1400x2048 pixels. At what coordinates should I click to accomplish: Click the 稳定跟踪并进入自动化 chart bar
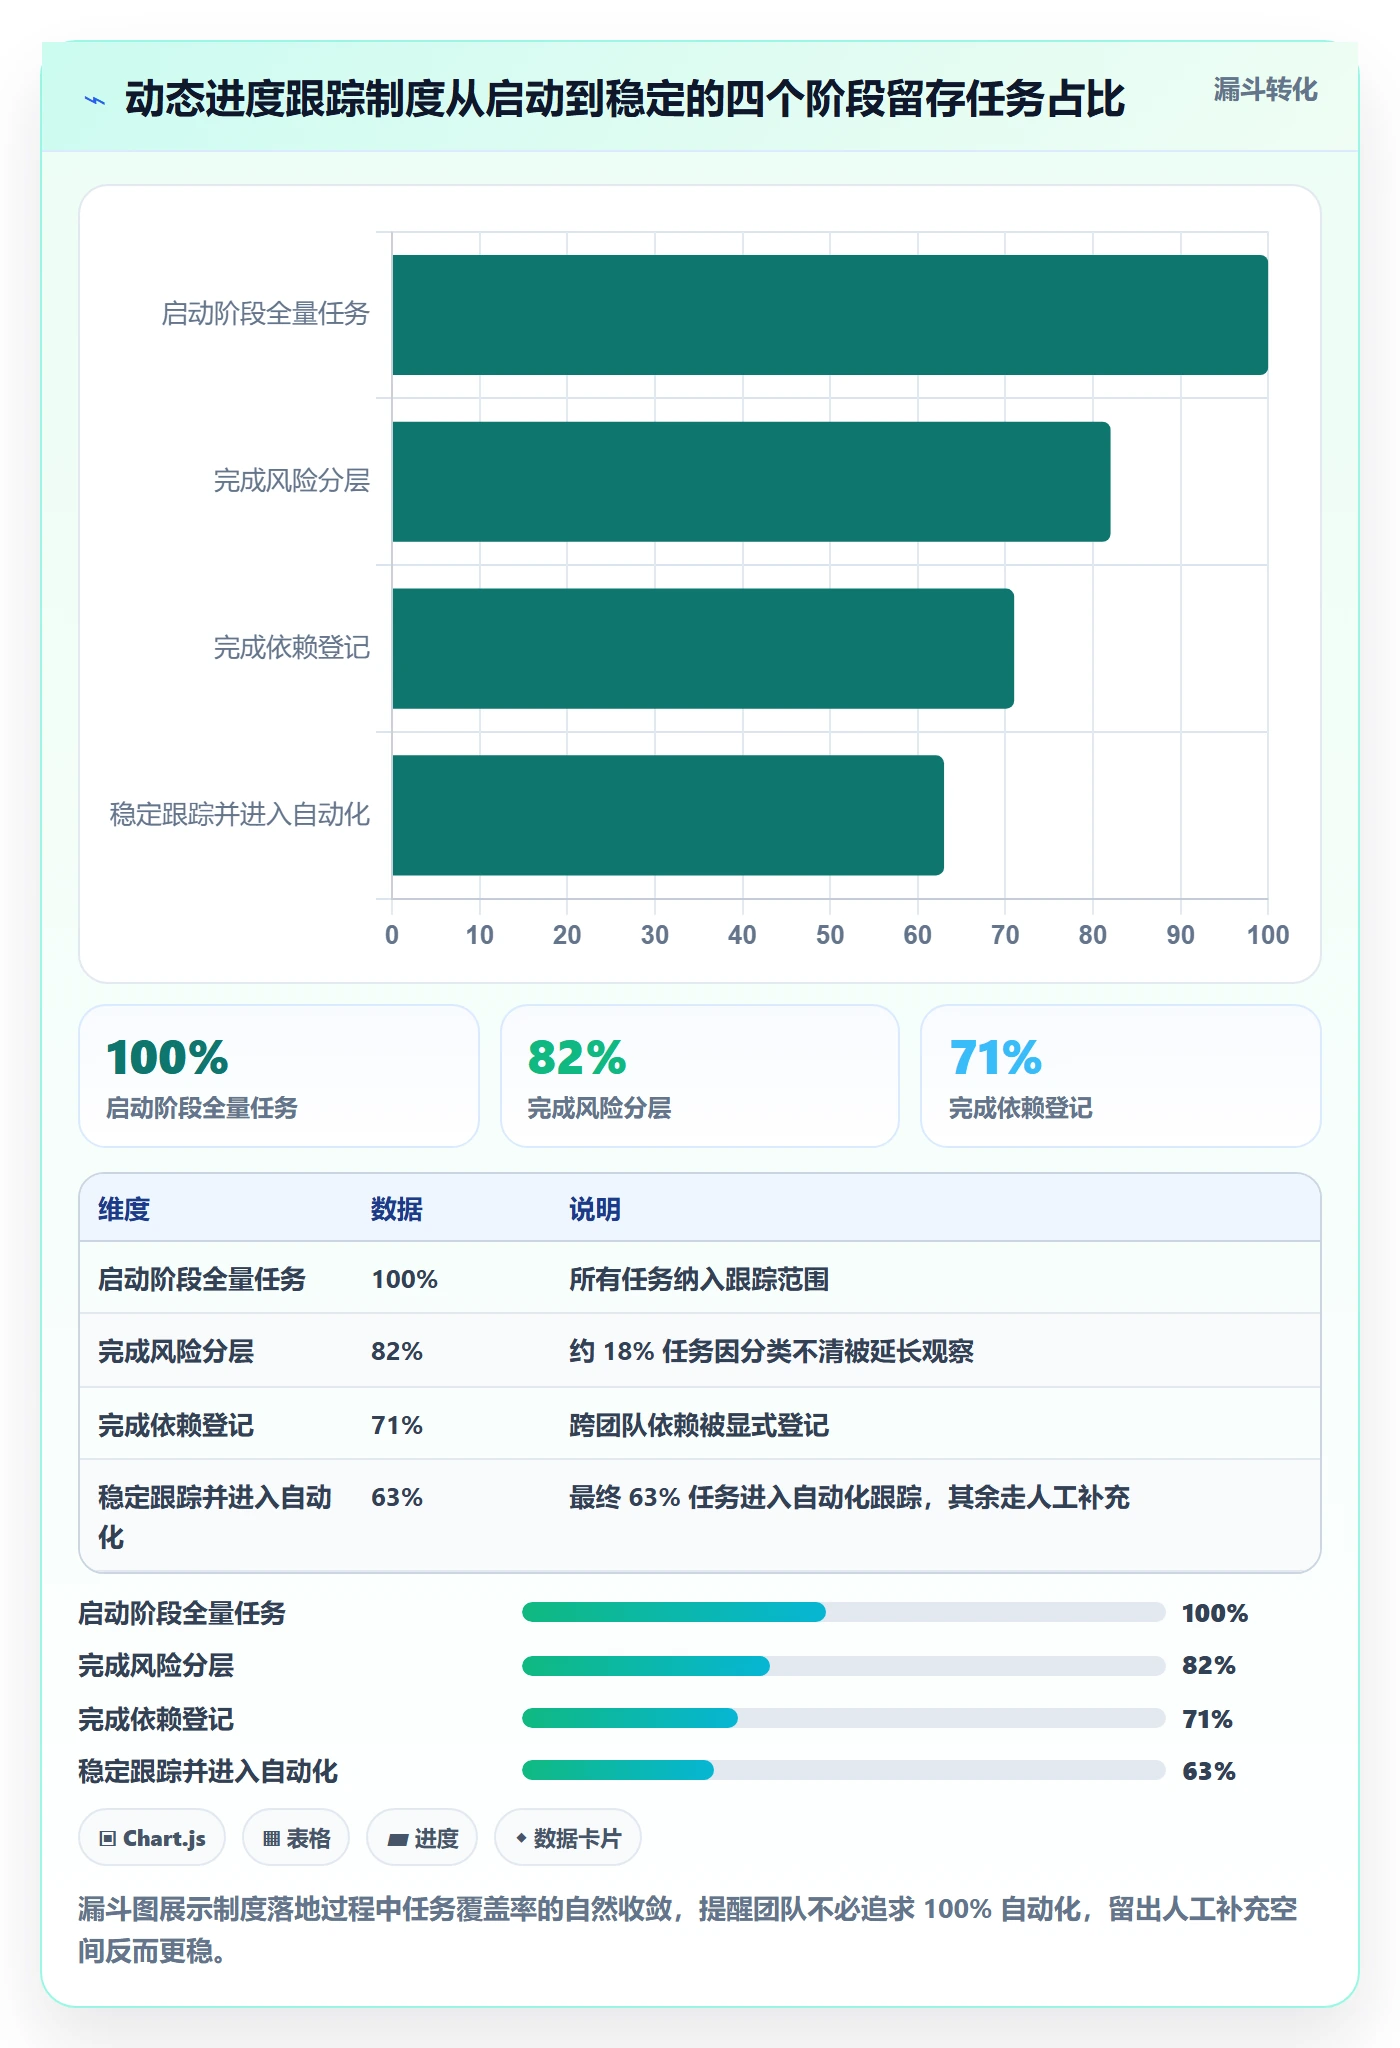pos(668,815)
